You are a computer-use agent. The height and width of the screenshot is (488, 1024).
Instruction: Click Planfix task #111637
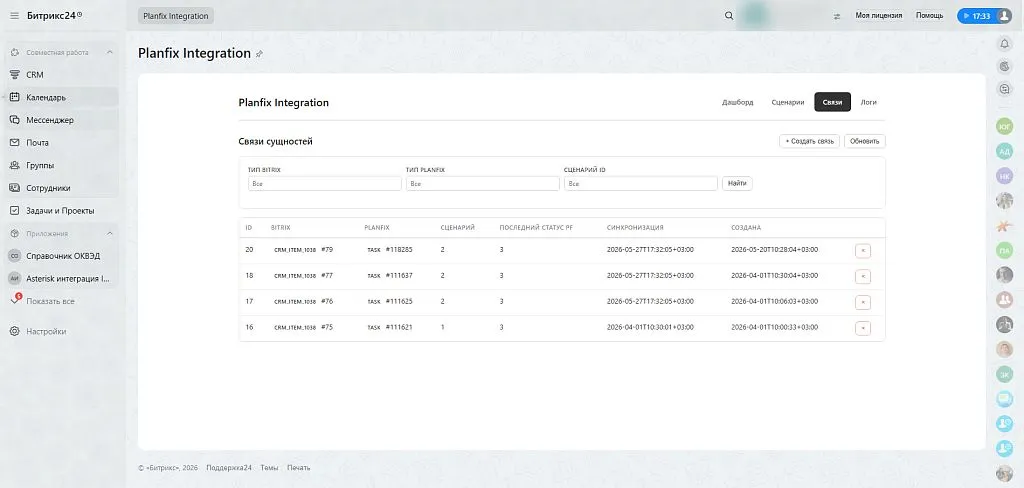(x=398, y=276)
